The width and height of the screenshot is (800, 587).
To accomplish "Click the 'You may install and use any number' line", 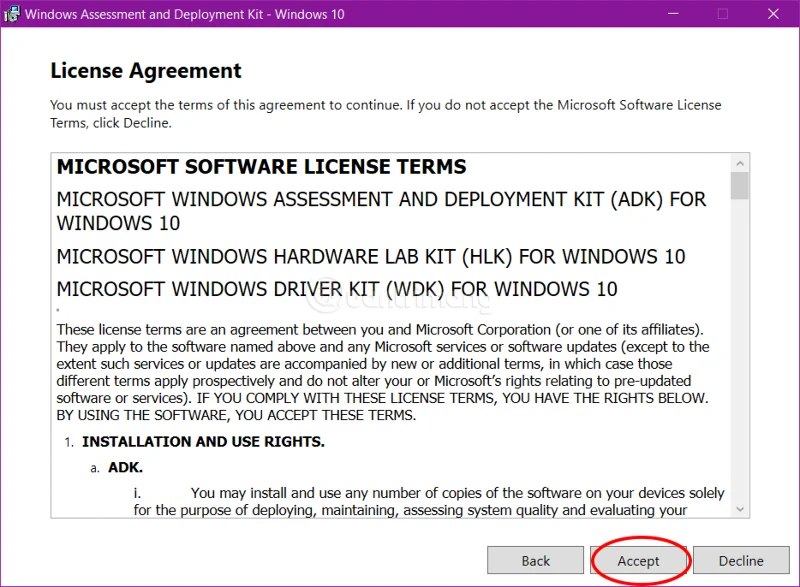I will 457,493.
